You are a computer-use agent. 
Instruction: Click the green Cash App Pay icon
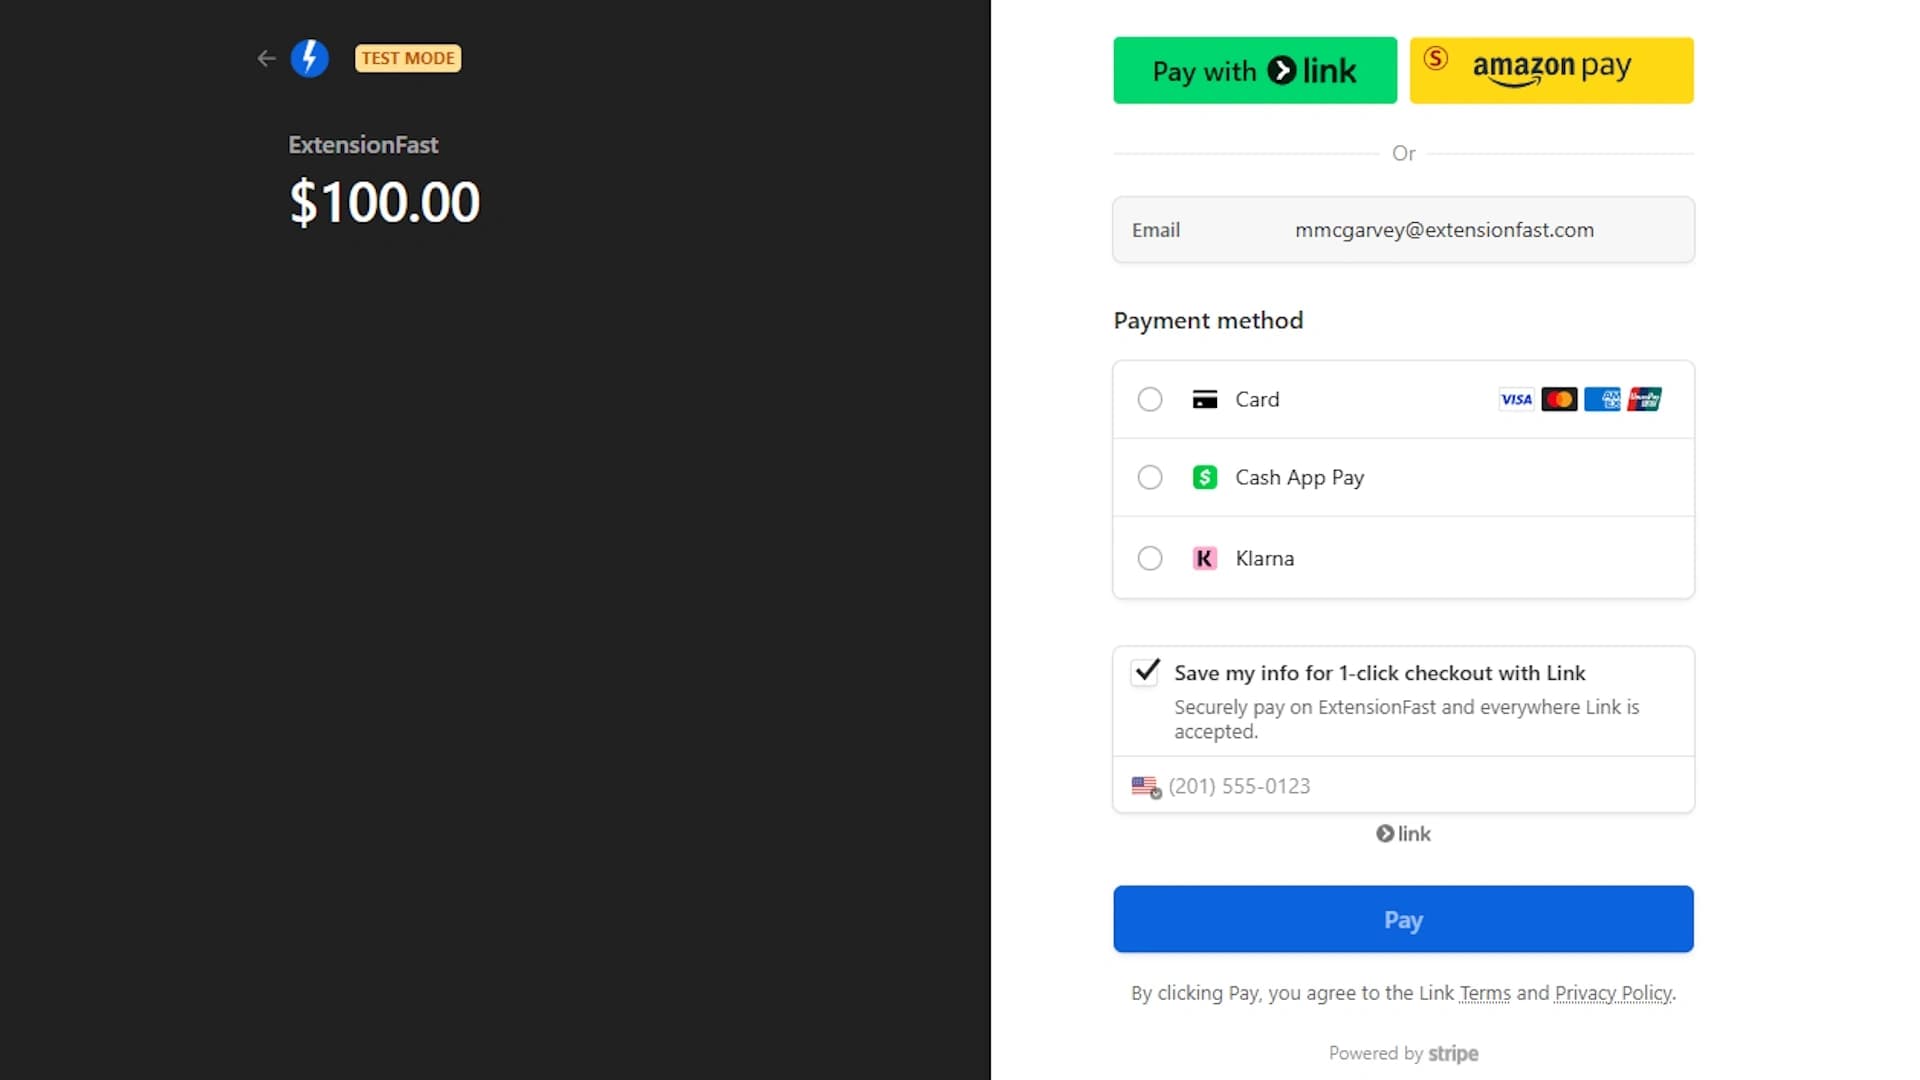(1204, 477)
